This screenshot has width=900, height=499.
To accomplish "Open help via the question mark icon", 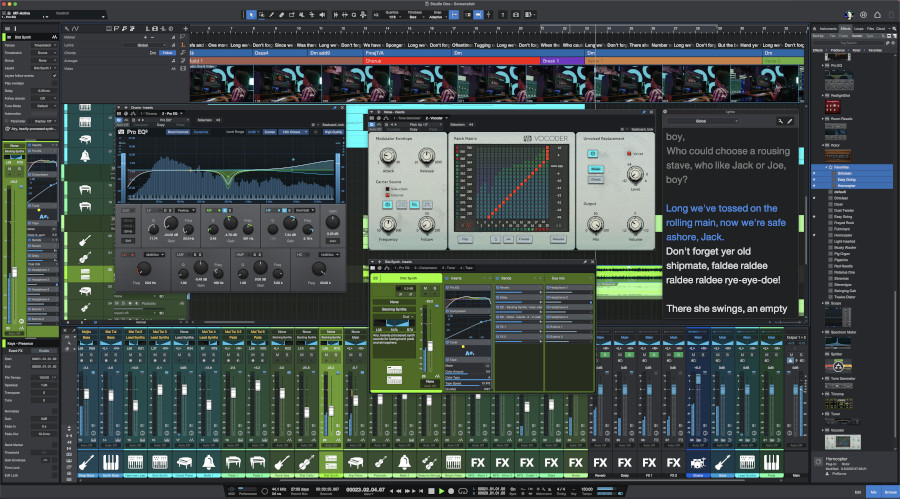I will click(x=502, y=15).
